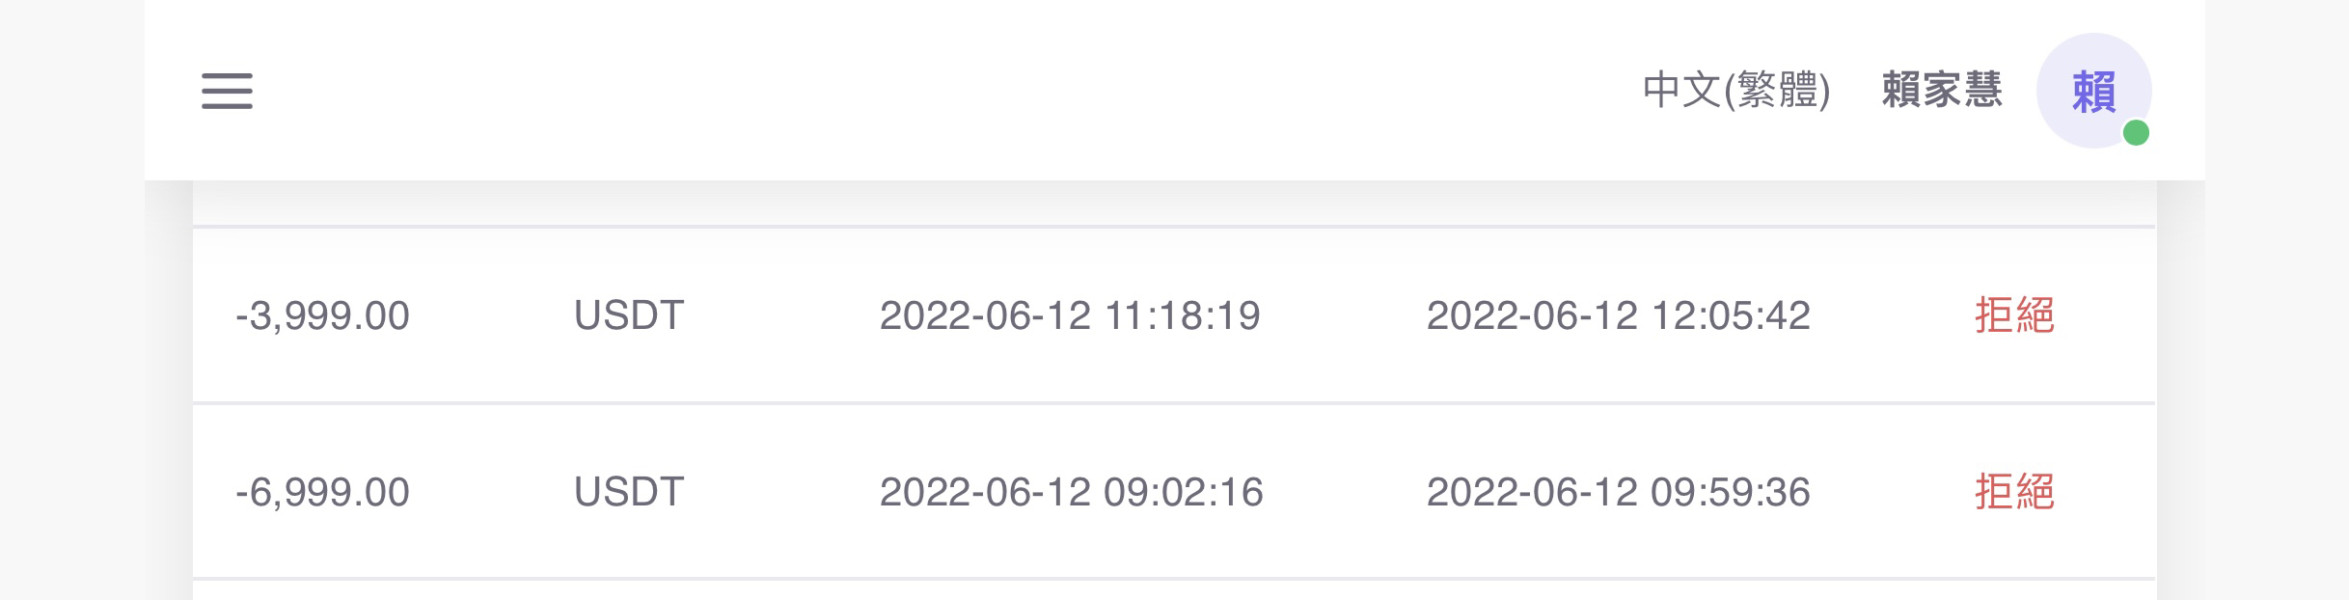The height and width of the screenshot is (600, 2349).
Task: Select the -3,999.00 amount cell
Action: tap(322, 316)
